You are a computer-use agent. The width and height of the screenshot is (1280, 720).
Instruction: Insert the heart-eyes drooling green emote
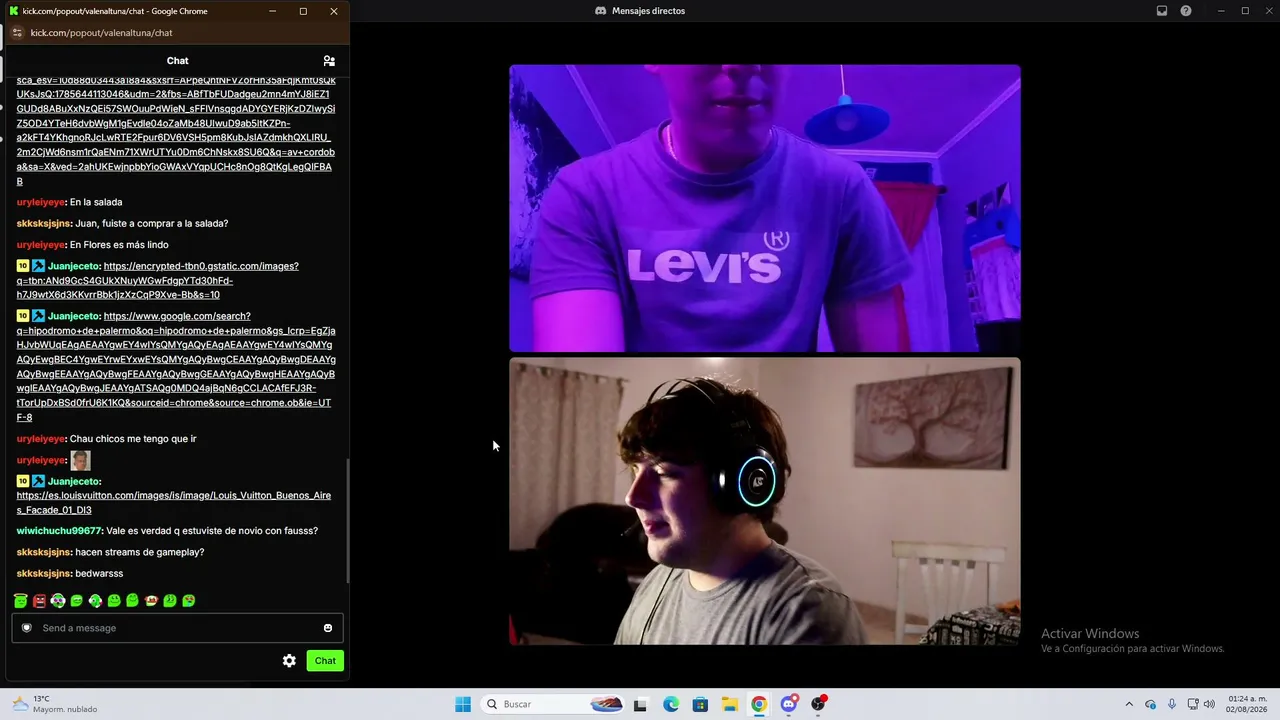tap(189, 601)
